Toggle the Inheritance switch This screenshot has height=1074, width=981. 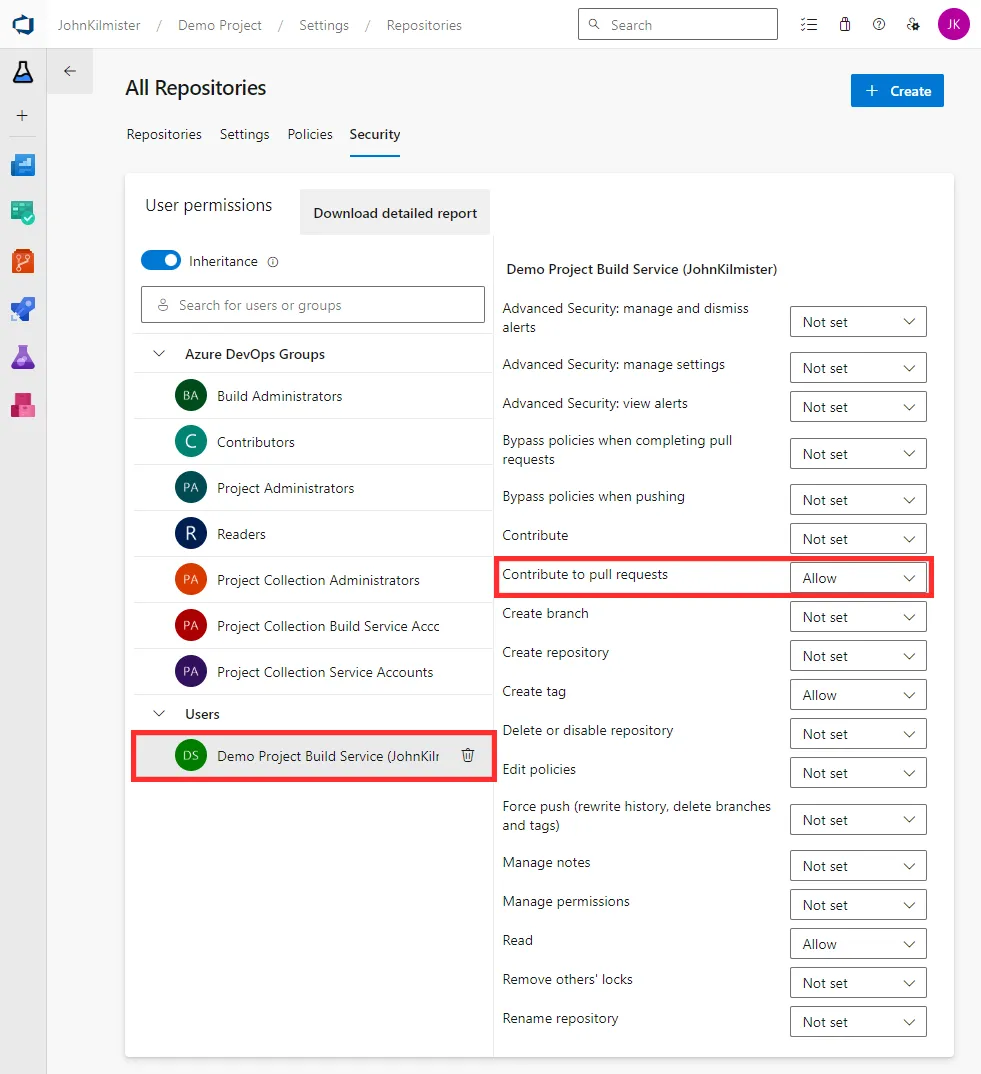pos(161,261)
